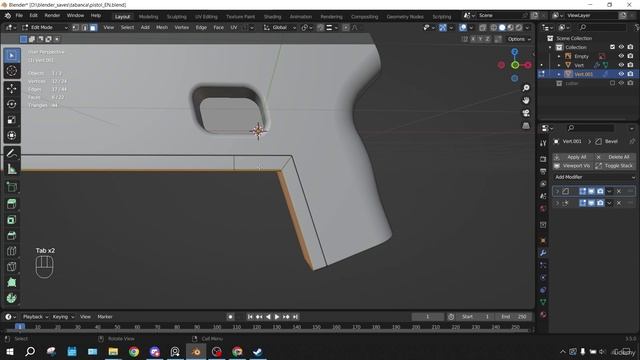Image resolution: width=640 pixels, height=360 pixels.
Task: Click the blue Z axis gizmo
Action: coord(515,52)
